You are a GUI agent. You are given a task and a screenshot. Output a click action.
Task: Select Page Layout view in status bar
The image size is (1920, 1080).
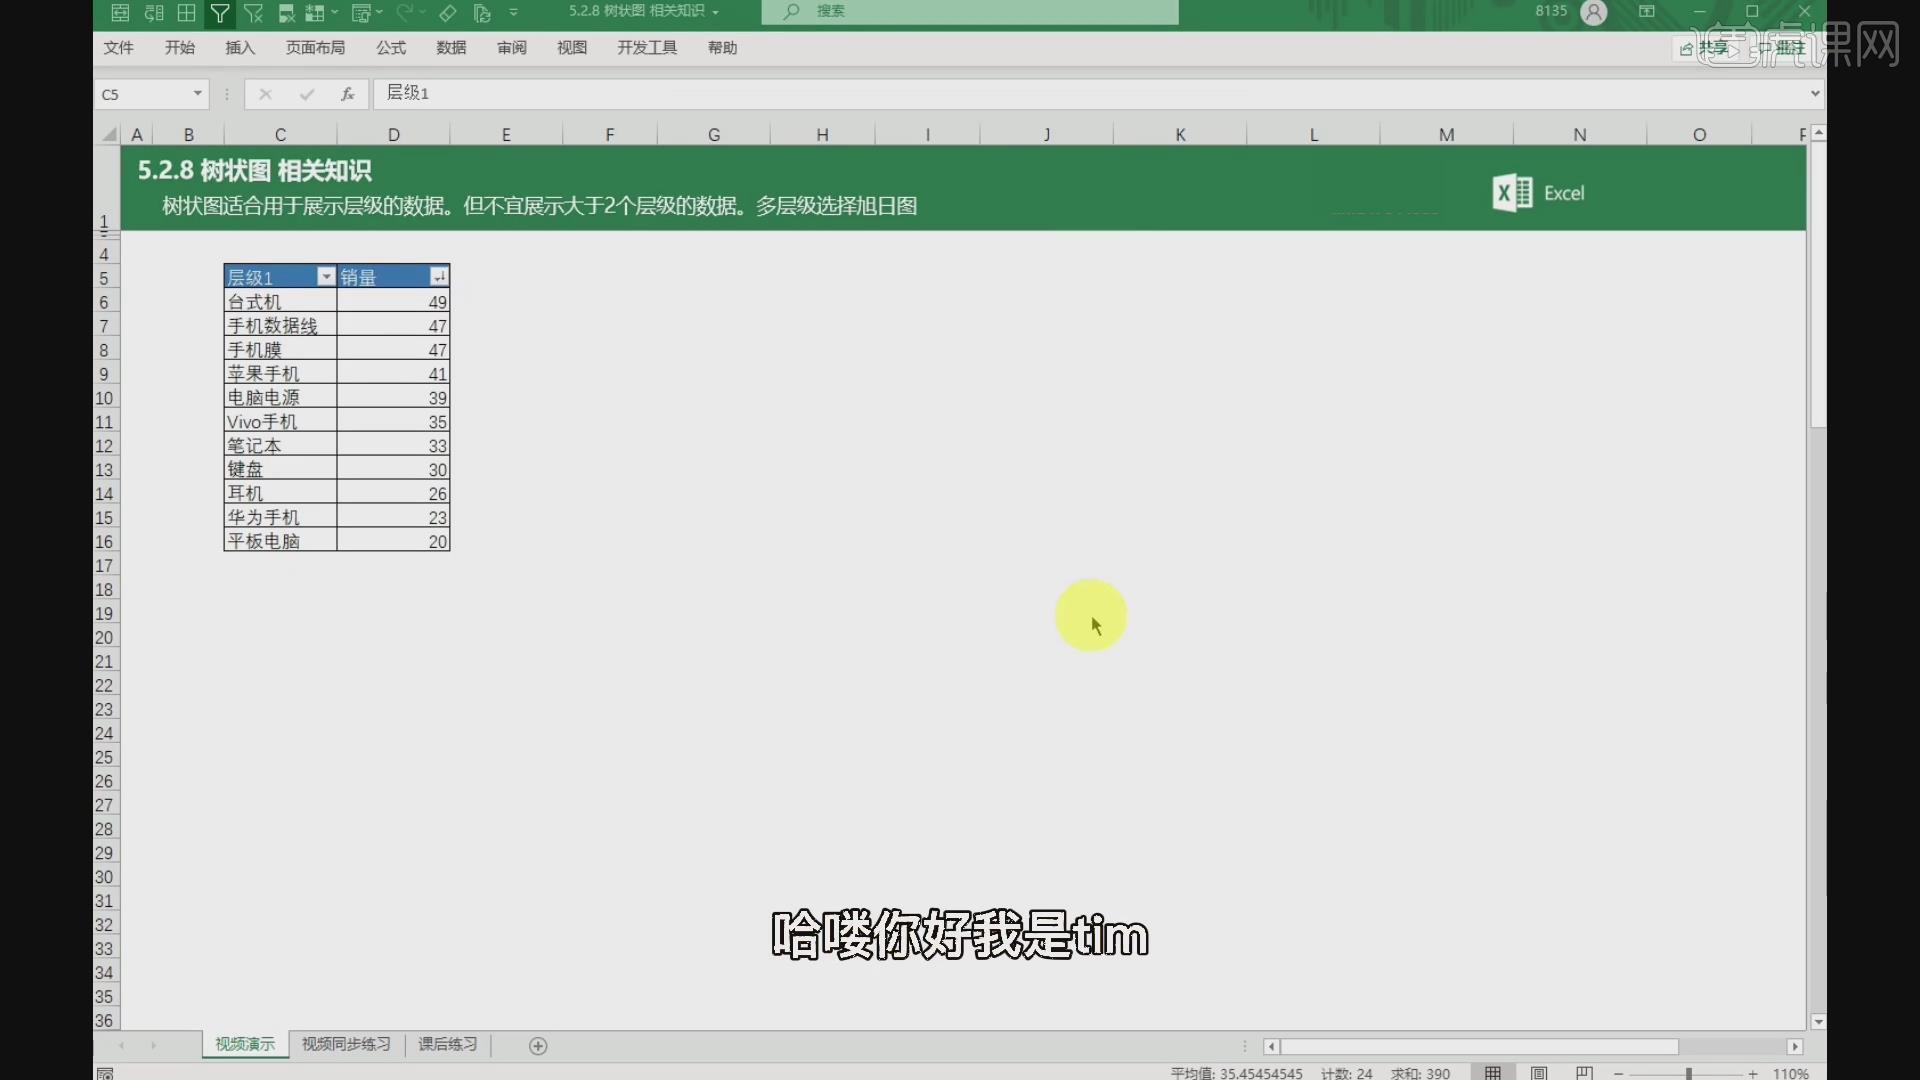tap(1540, 1072)
